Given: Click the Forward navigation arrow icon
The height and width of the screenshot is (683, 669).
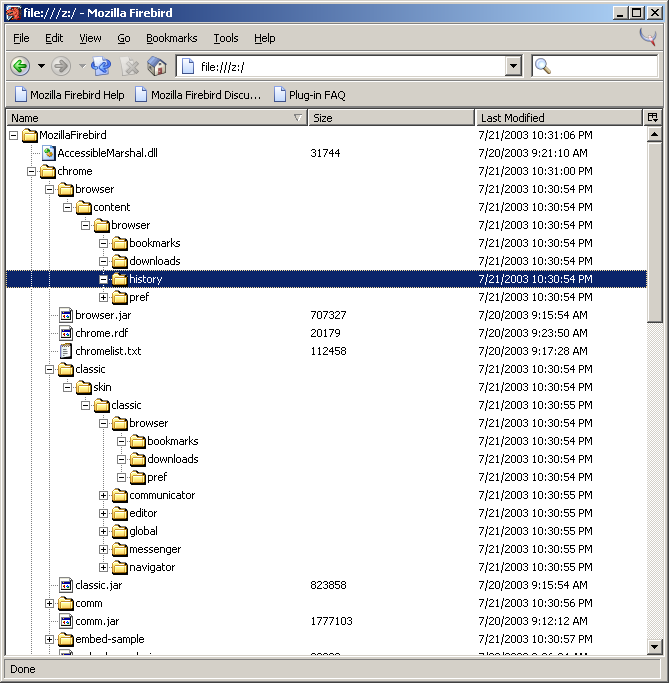Looking at the screenshot, I should pos(61,66).
